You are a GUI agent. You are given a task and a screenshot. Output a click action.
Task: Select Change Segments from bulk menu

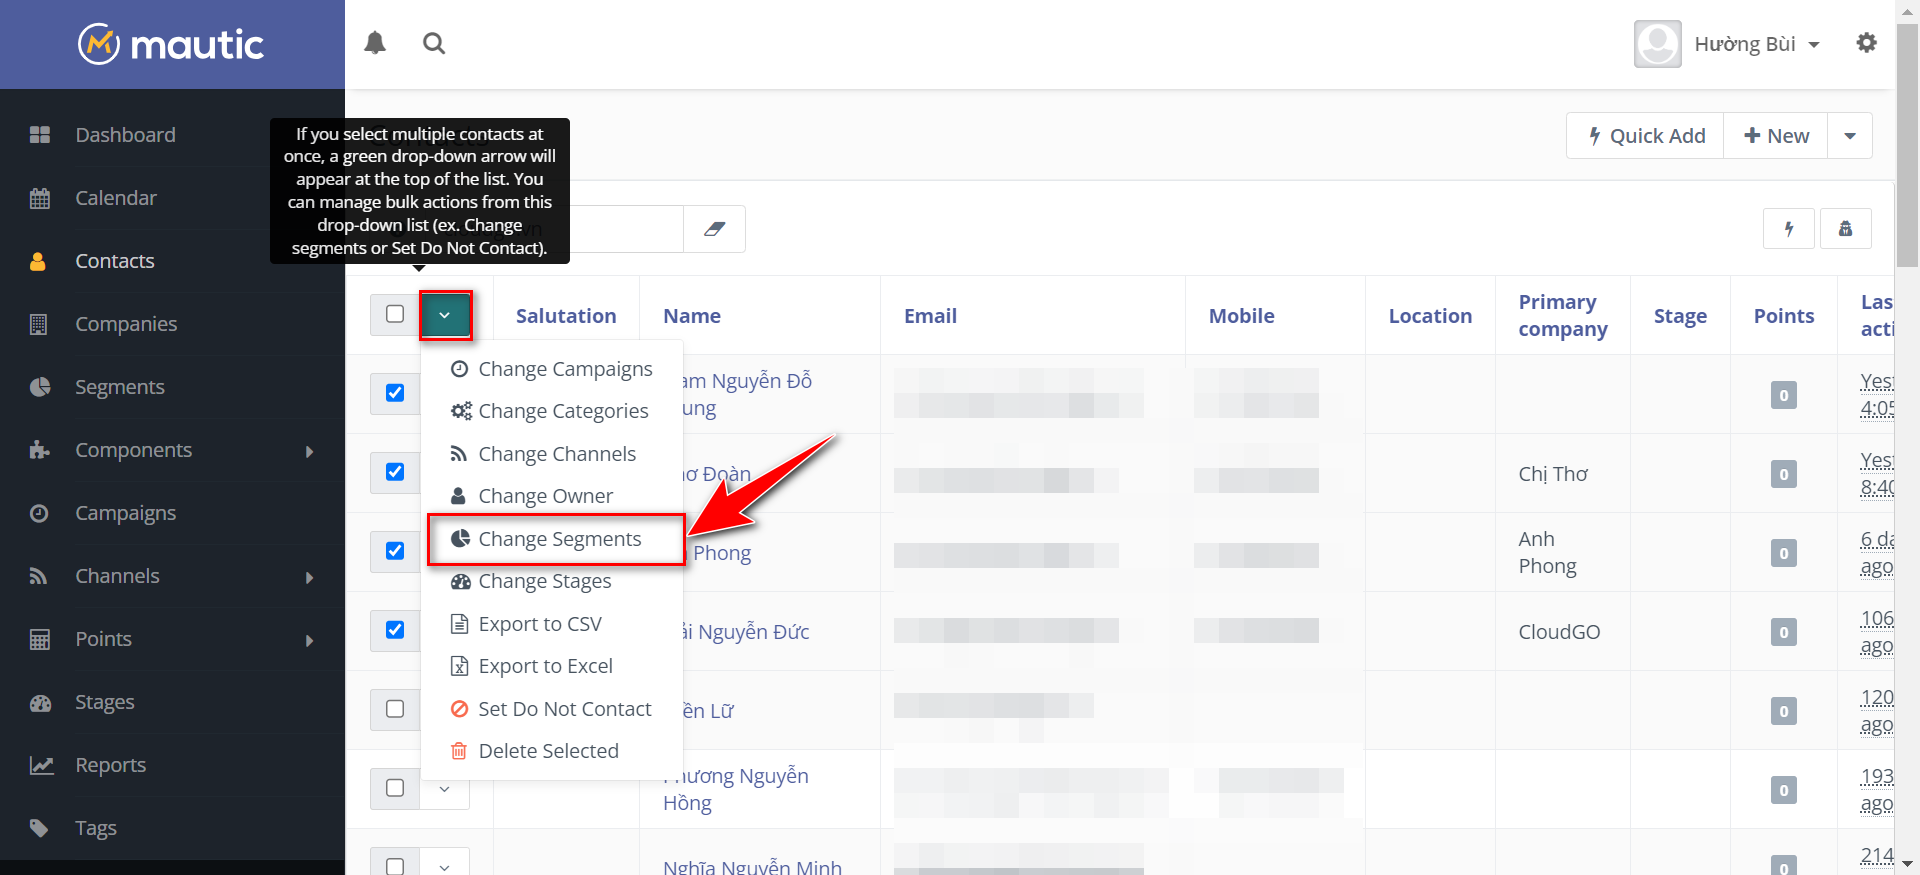[558, 539]
